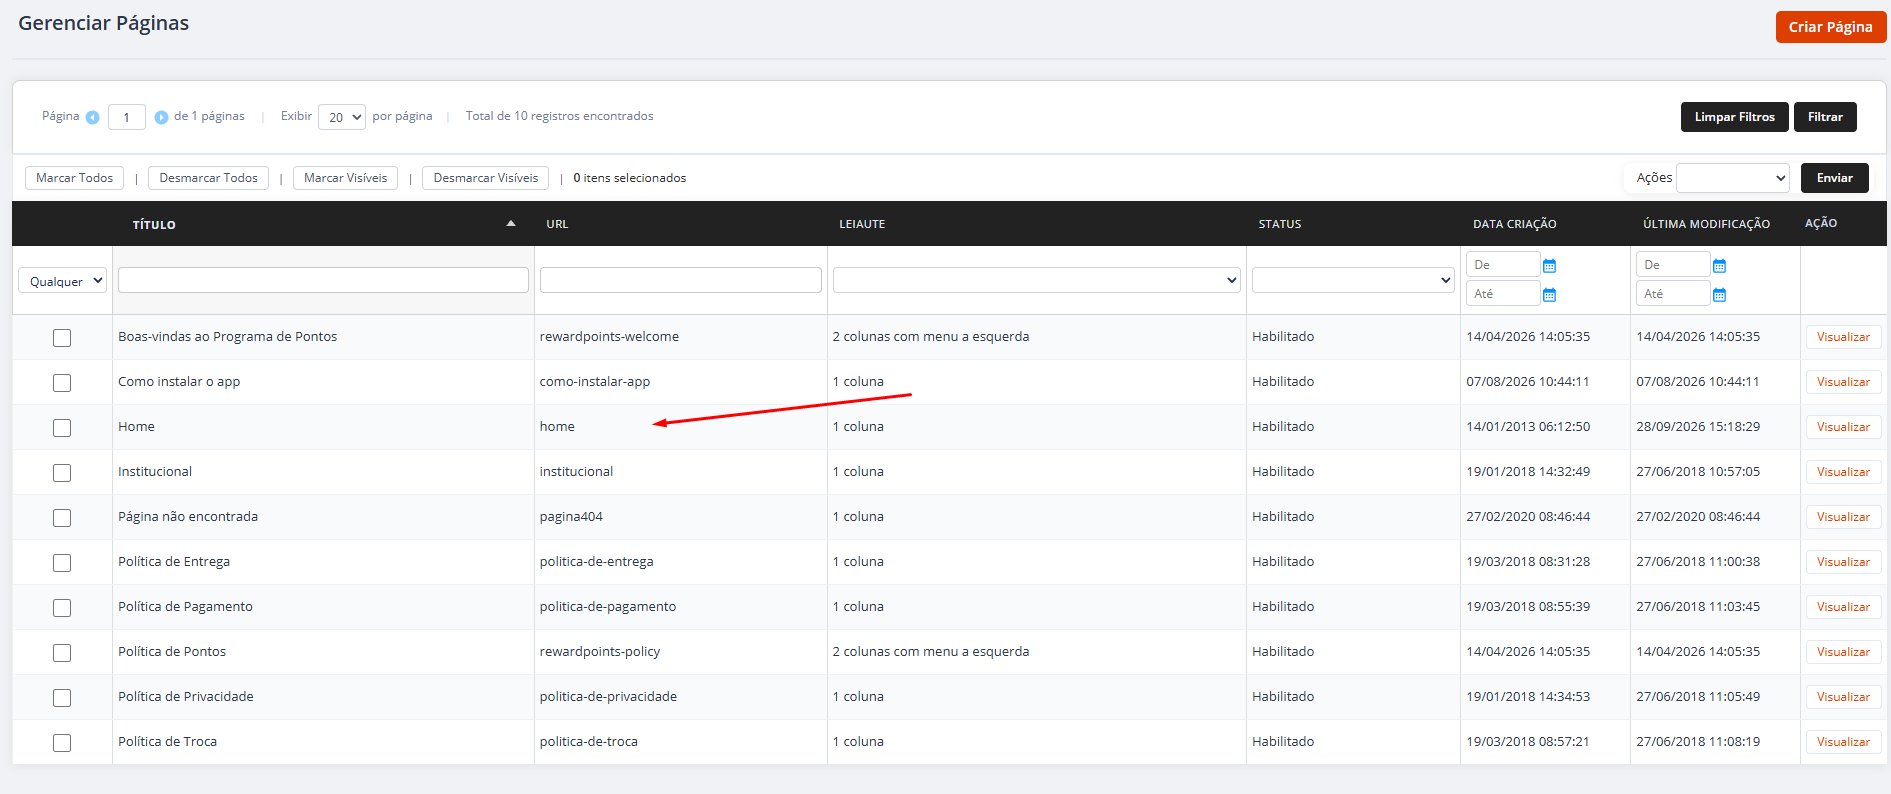Visualizar the Home page row
The height and width of the screenshot is (794, 1891).
click(x=1843, y=427)
